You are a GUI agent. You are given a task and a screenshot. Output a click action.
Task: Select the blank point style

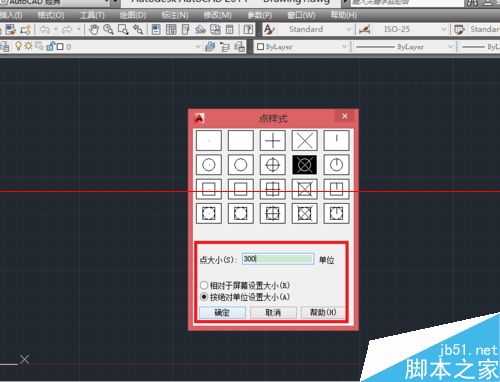tap(241, 140)
